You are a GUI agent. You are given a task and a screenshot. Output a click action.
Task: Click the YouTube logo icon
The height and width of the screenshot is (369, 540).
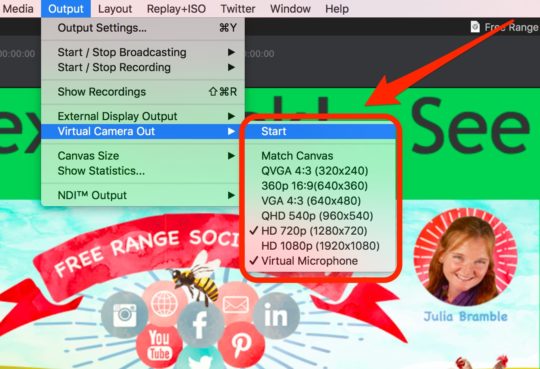159,346
